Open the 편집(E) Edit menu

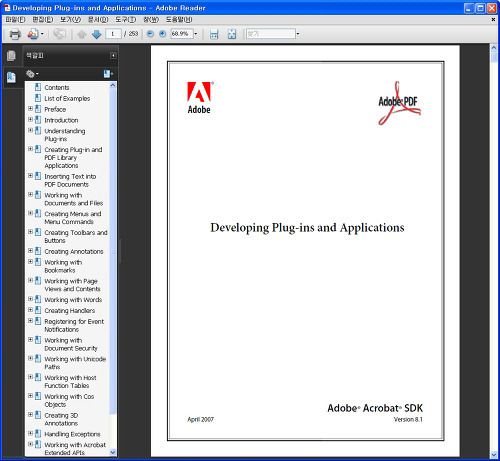[x=43, y=20]
